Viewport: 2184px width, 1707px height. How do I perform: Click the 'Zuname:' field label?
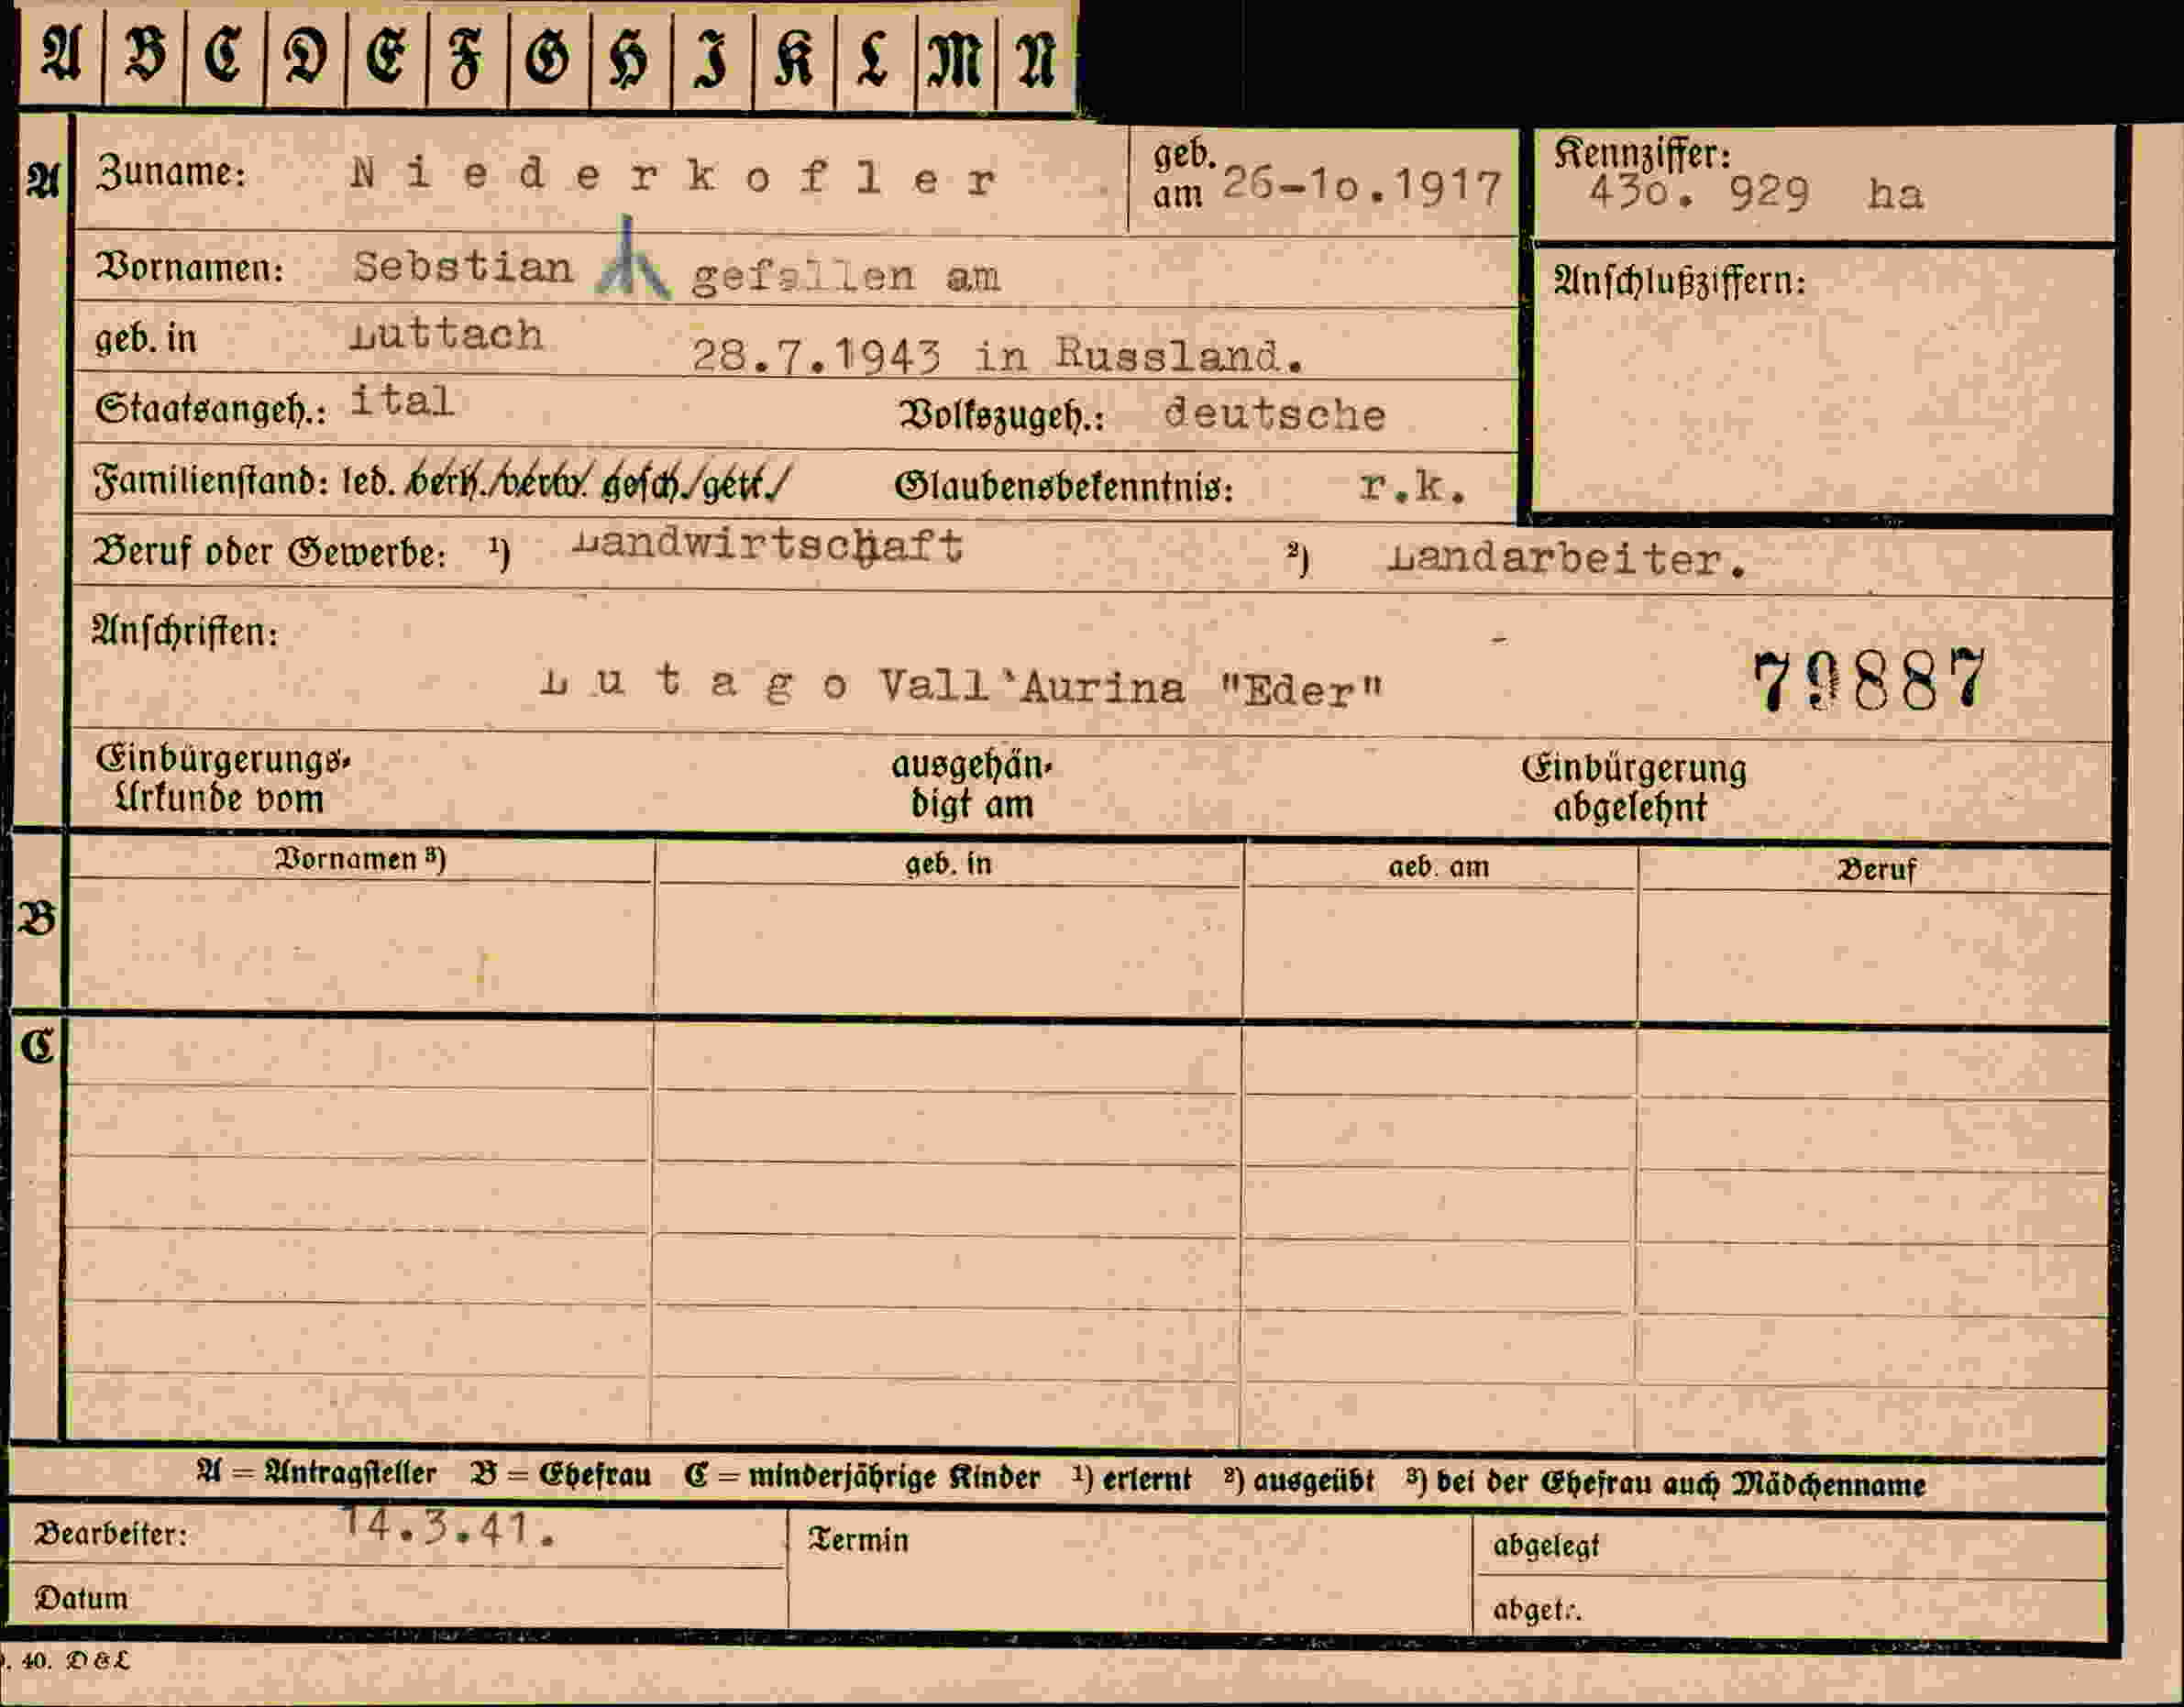171,173
